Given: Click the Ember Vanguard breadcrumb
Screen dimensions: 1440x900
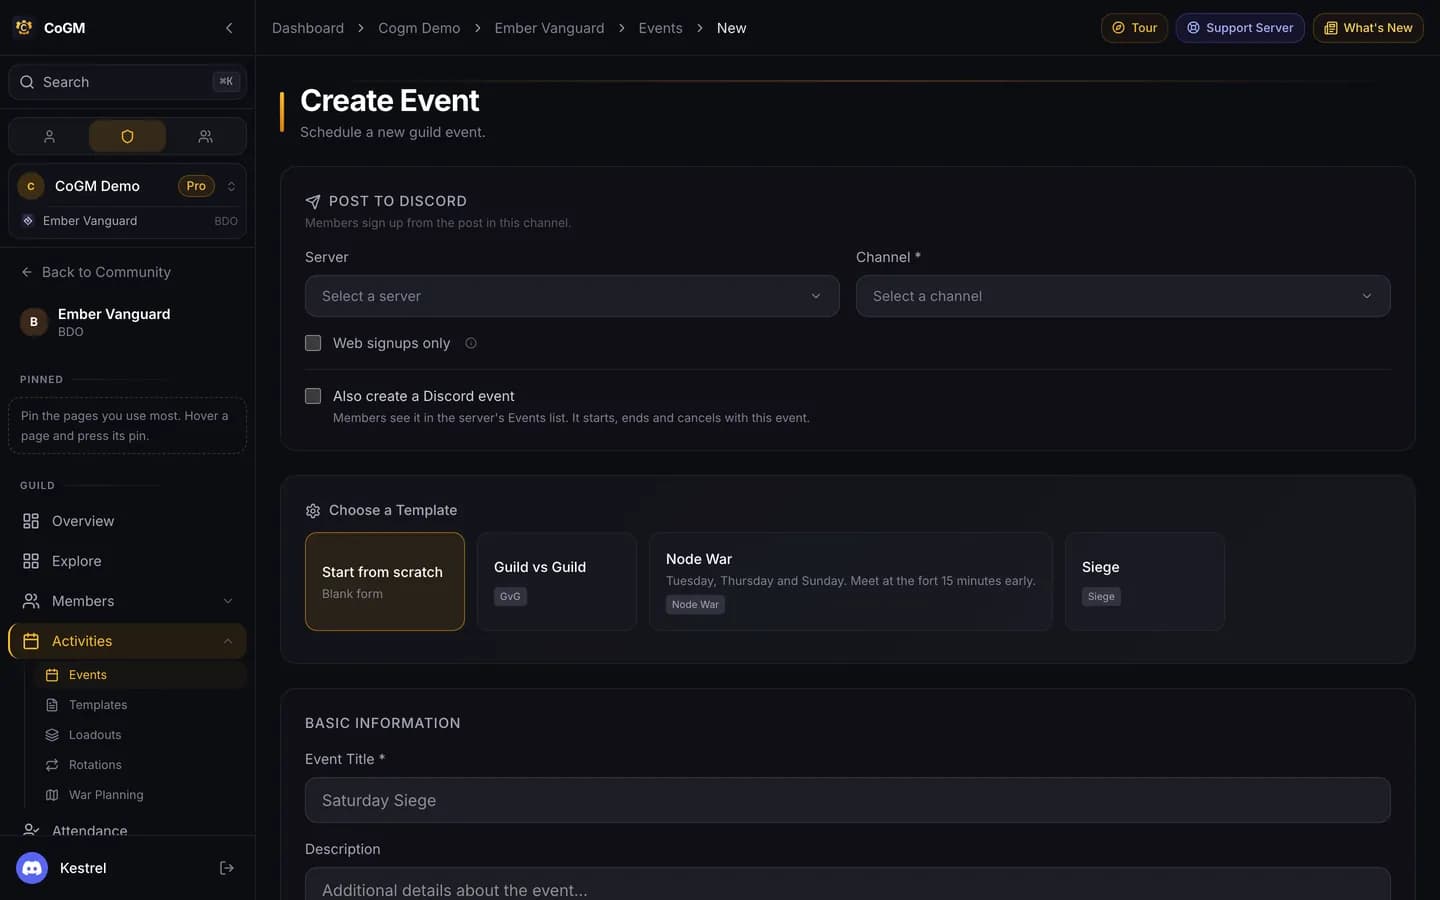Looking at the screenshot, I should point(549,28).
